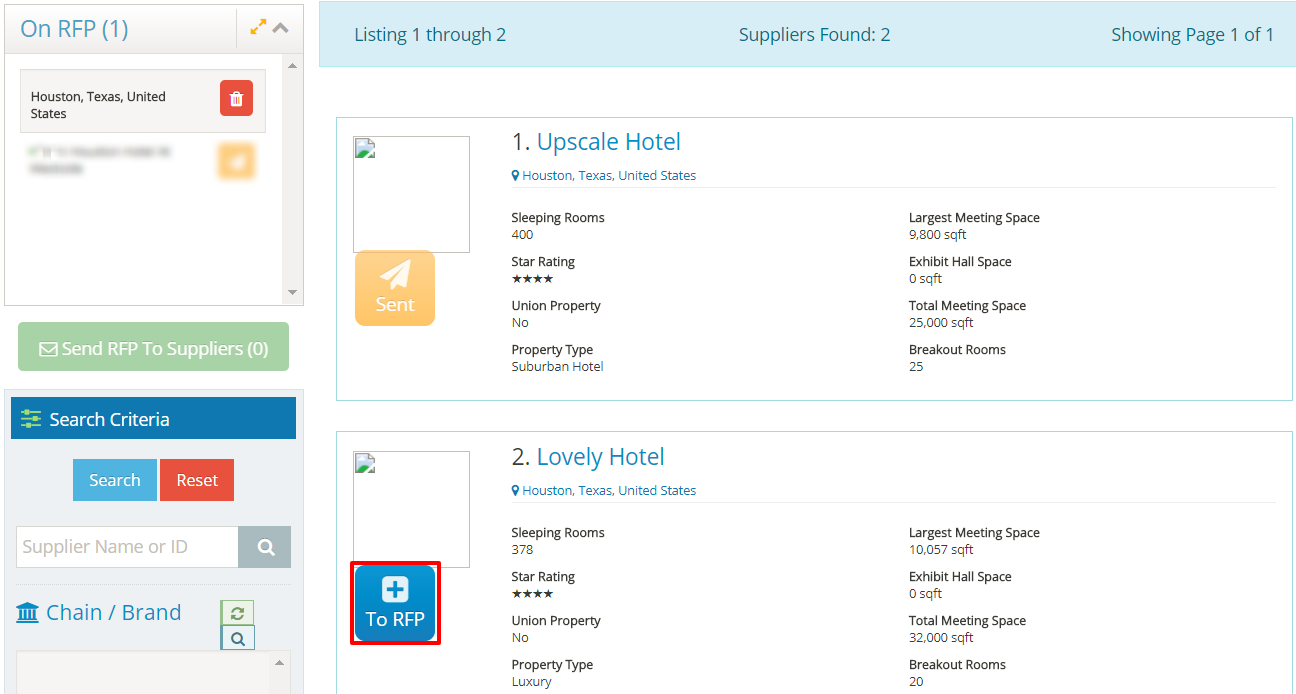1296x694 pixels.
Task: Reset the search criteria
Action: [197, 480]
